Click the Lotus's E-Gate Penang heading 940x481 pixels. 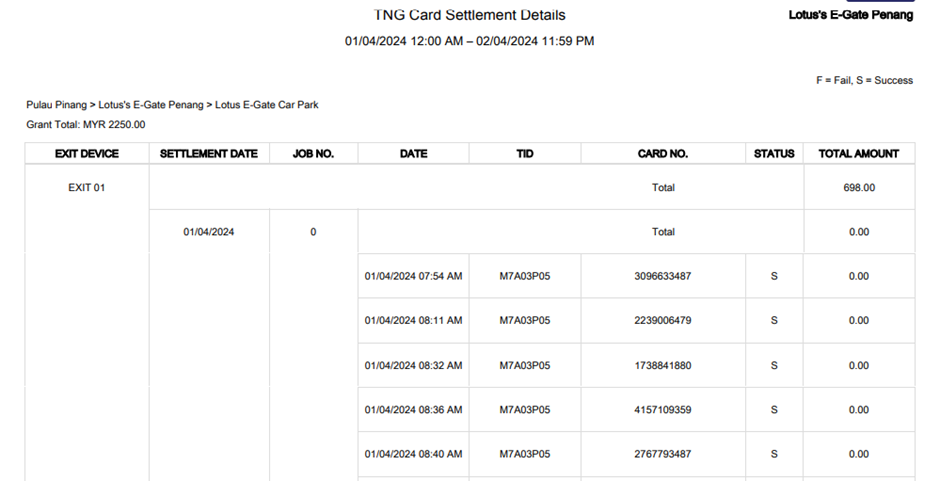(x=850, y=15)
